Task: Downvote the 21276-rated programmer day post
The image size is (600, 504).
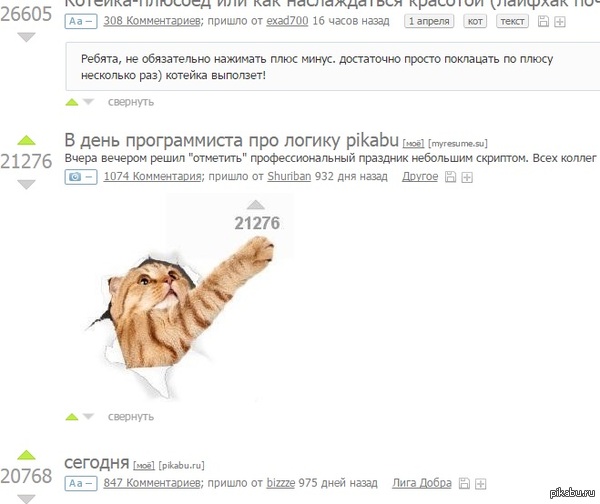Action: click(26, 184)
